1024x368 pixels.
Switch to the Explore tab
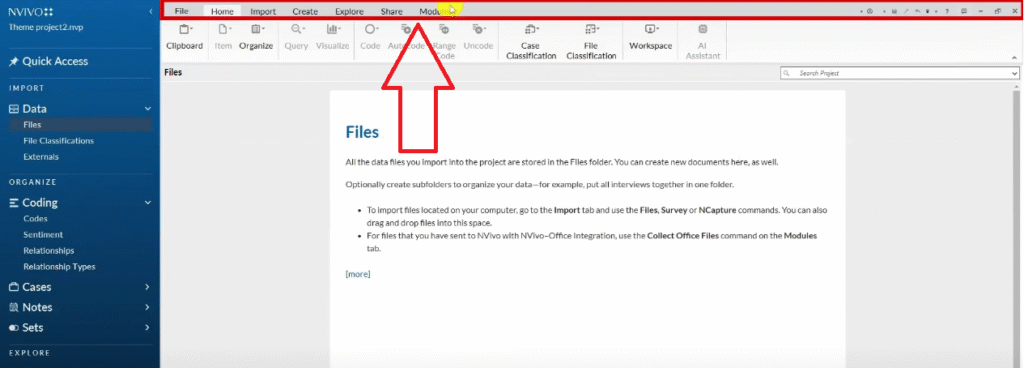349,11
